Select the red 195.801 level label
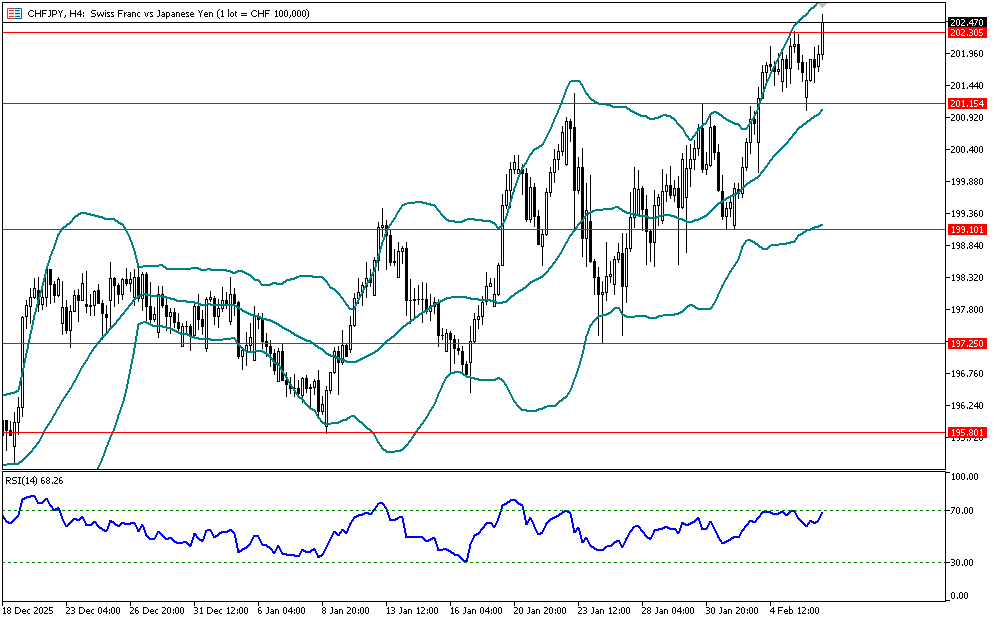998x622 pixels. coord(965,433)
